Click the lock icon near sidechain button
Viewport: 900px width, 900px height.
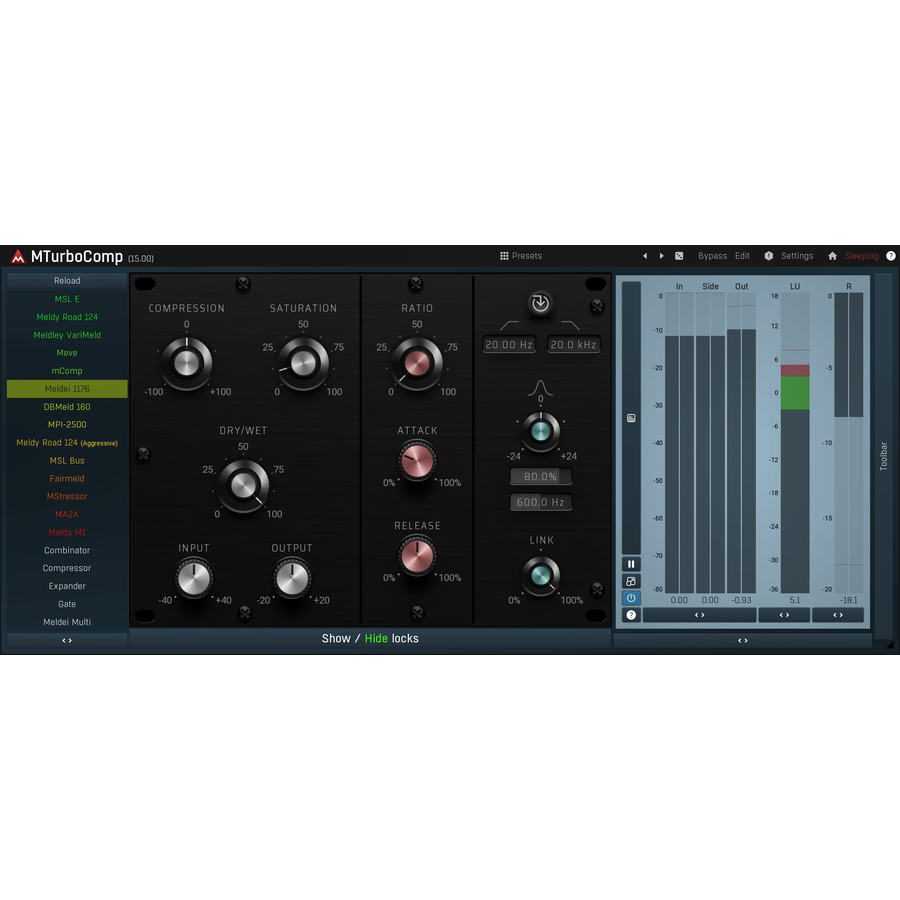597,306
